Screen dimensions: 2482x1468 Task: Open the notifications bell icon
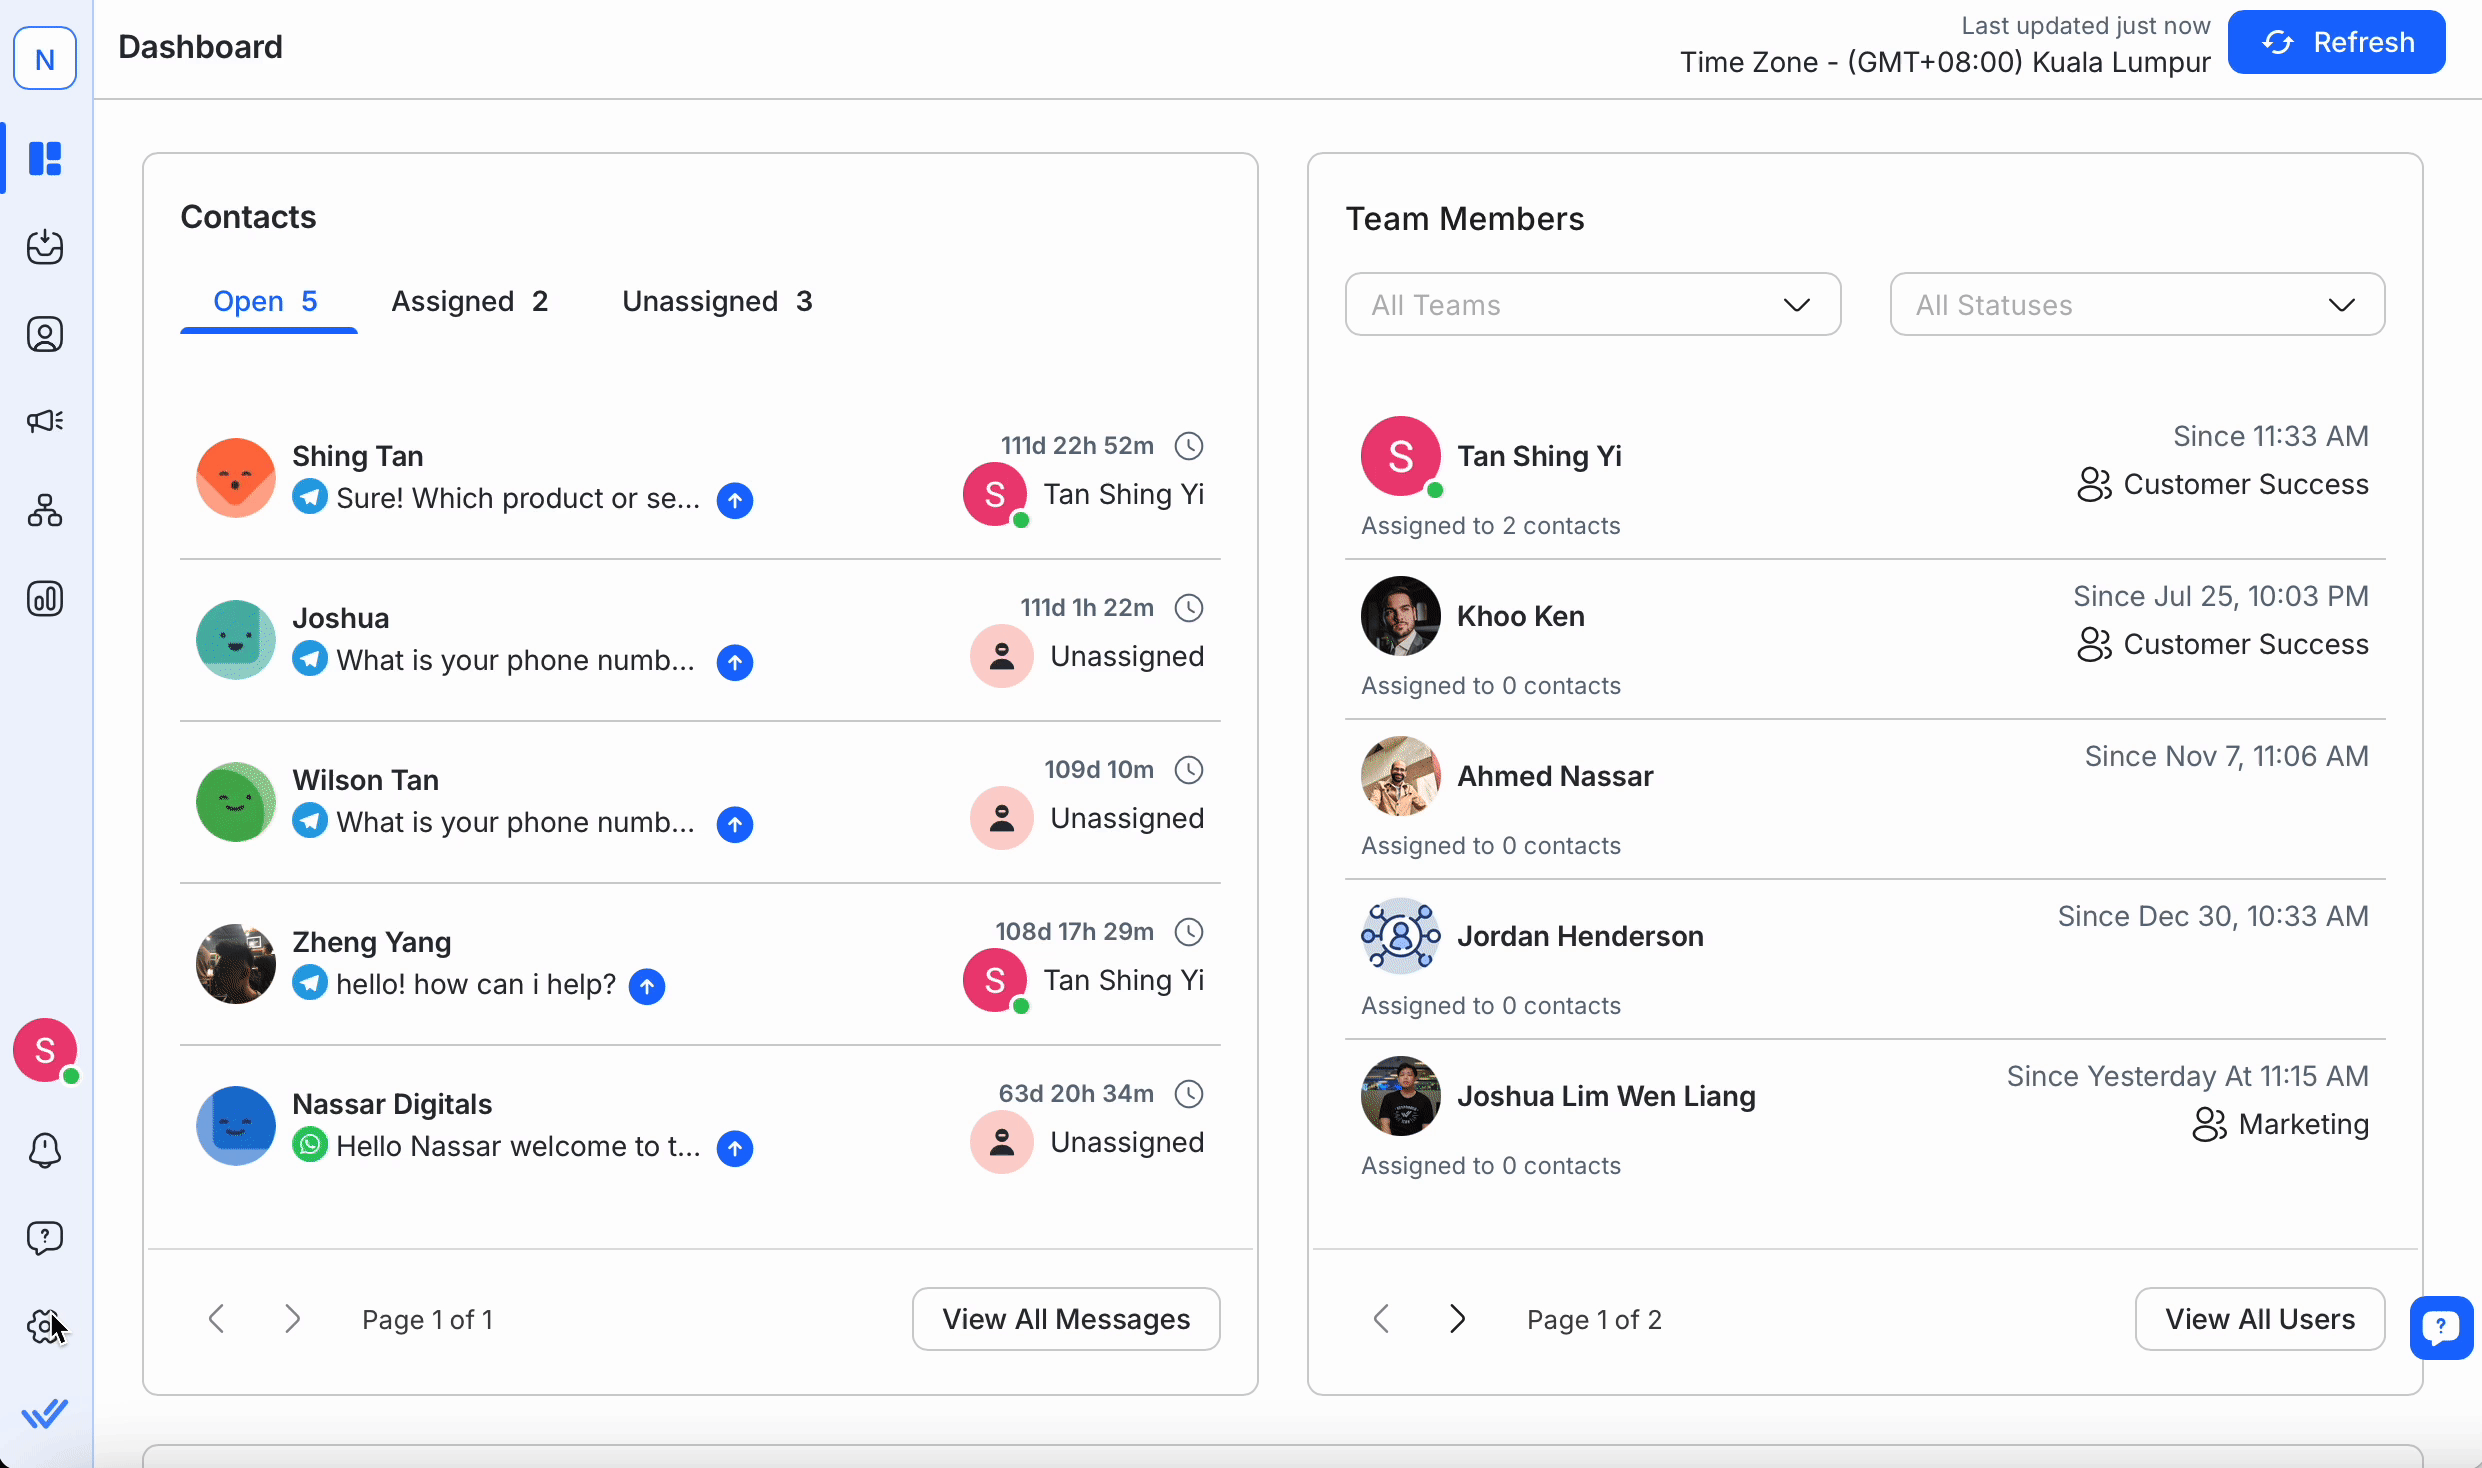[x=45, y=1150]
